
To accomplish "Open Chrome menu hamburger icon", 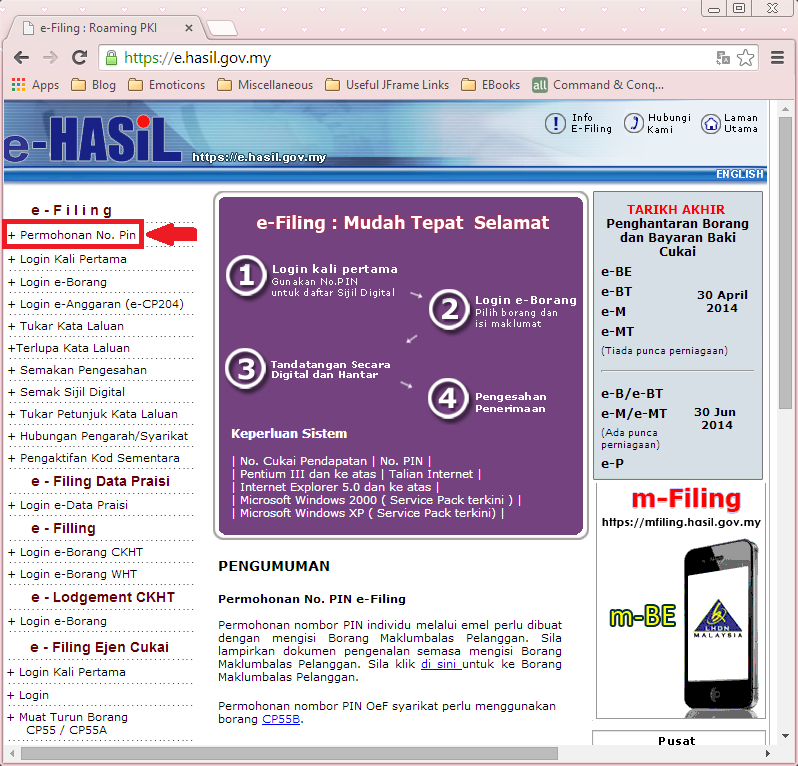I will tap(777, 58).
